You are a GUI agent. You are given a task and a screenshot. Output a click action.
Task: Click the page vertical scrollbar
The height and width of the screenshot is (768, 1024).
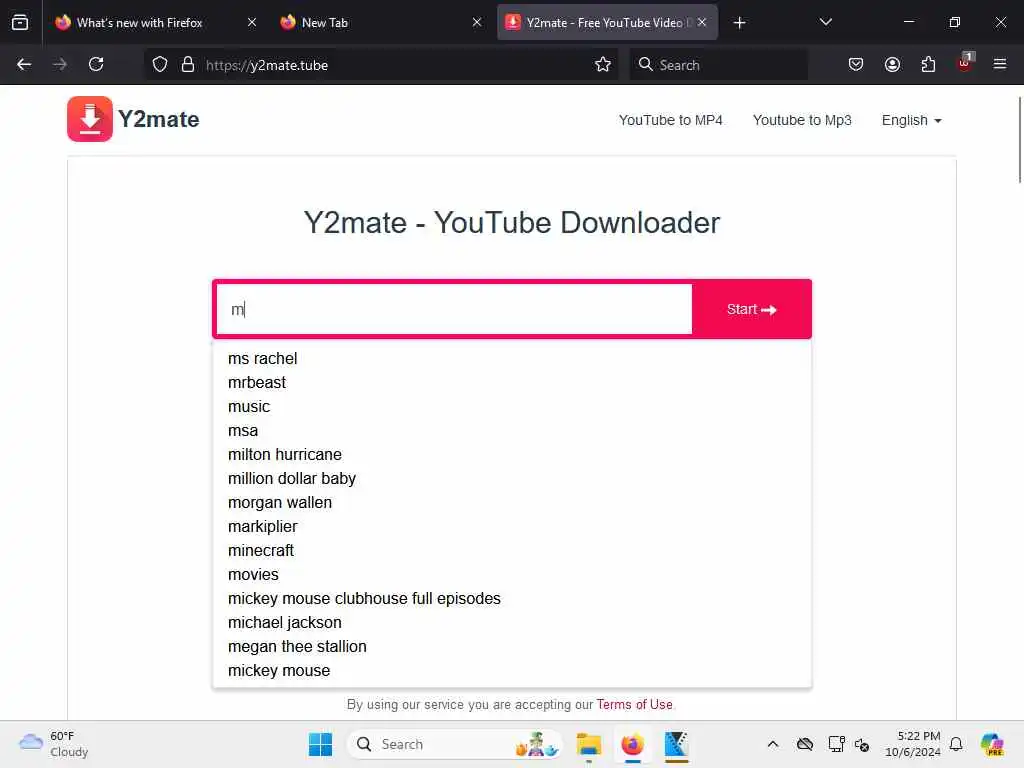(x=1019, y=140)
